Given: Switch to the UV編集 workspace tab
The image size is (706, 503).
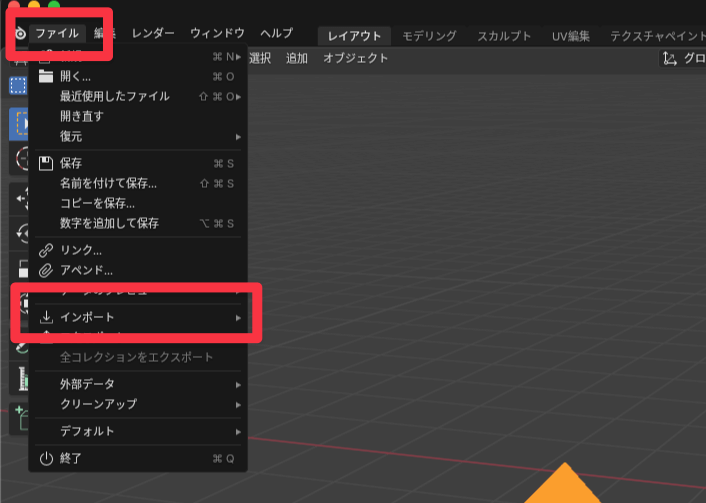Looking at the screenshot, I should [x=571, y=36].
